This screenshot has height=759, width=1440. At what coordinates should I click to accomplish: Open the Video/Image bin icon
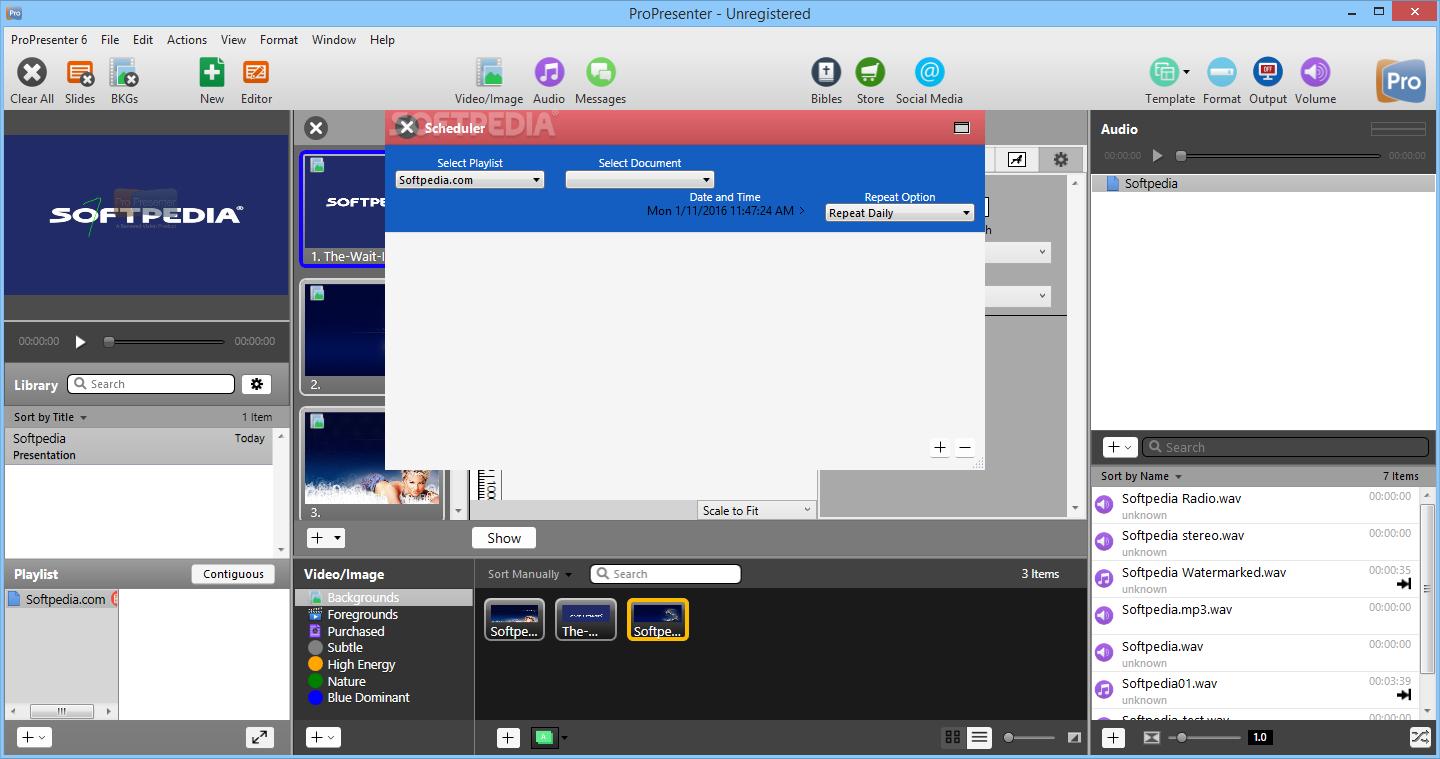point(489,73)
